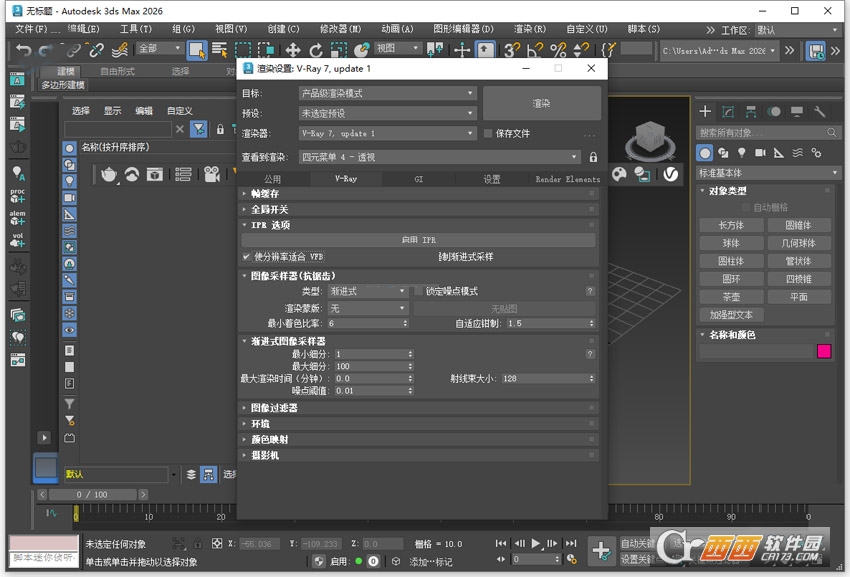Open the 渲染器 V-Ray 7 dropdown
This screenshot has width=850, height=577.
pos(388,133)
